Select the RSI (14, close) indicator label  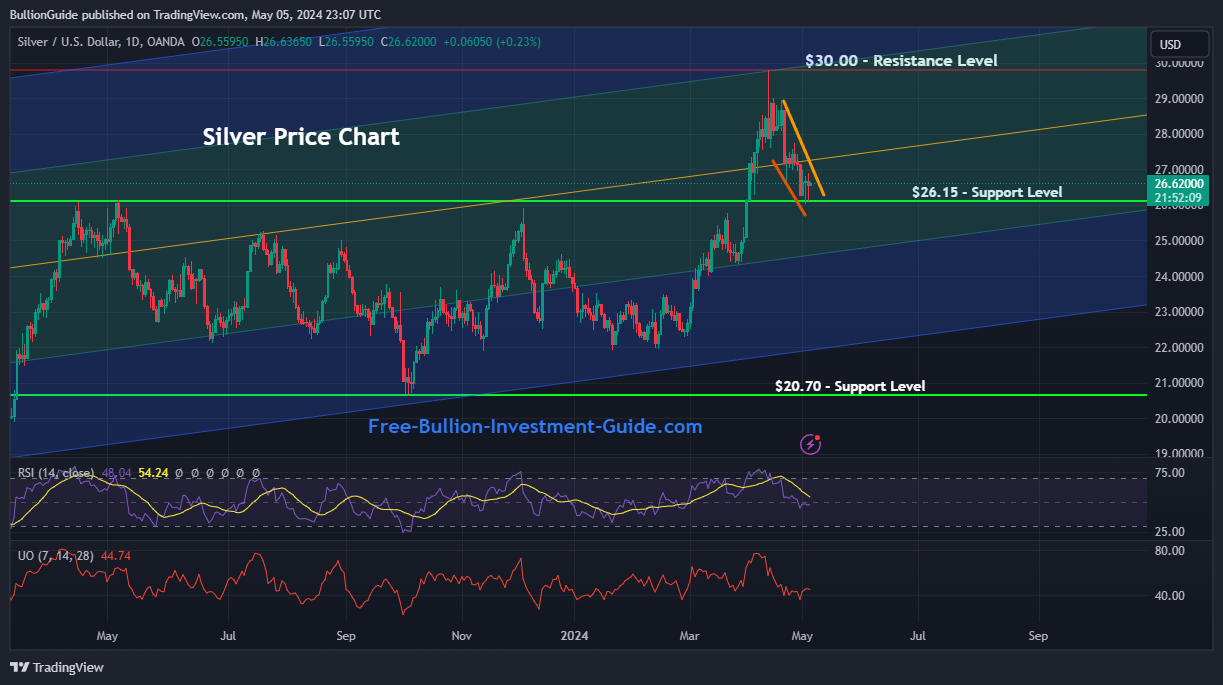point(56,473)
